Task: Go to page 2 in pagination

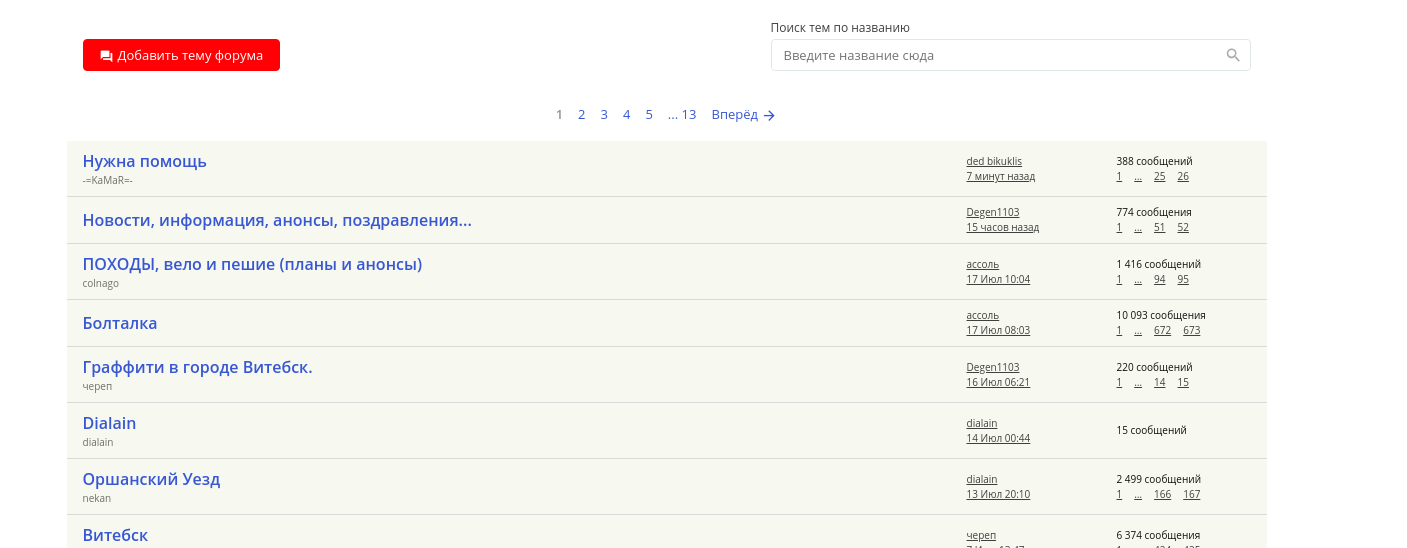Action: (581, 114)
